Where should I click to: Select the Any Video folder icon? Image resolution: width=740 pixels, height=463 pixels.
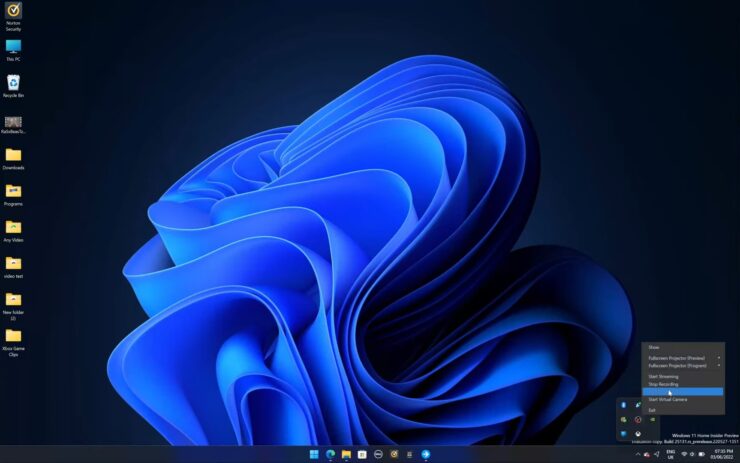pyautogui.click(x=13, y=231)
